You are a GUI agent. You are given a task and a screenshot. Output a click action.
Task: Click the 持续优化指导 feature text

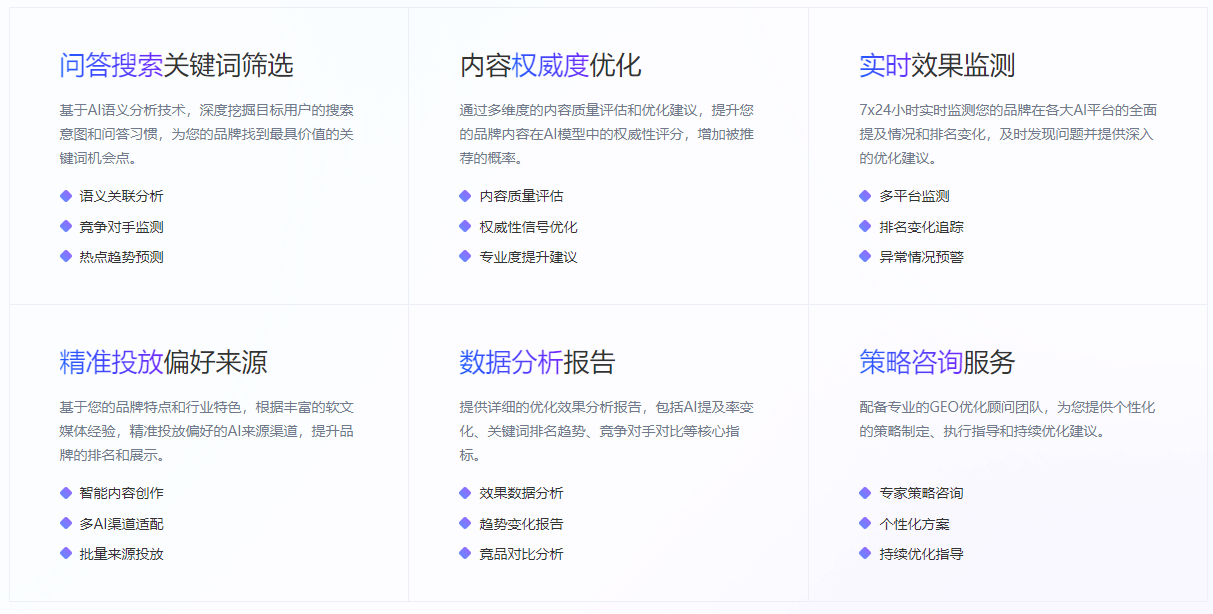pyautogui.click(x=921, y=554)
